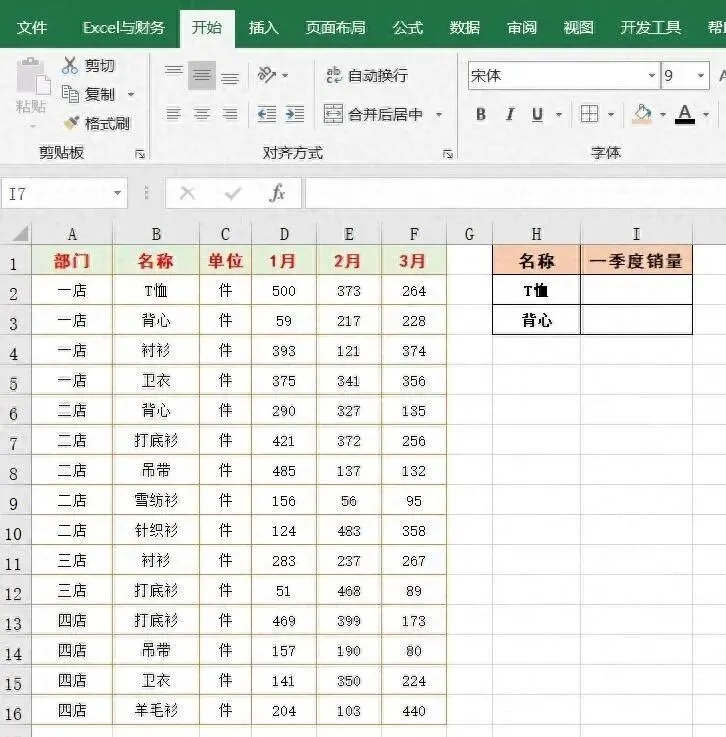Click the formula Cancel X icon

[187, 193]
